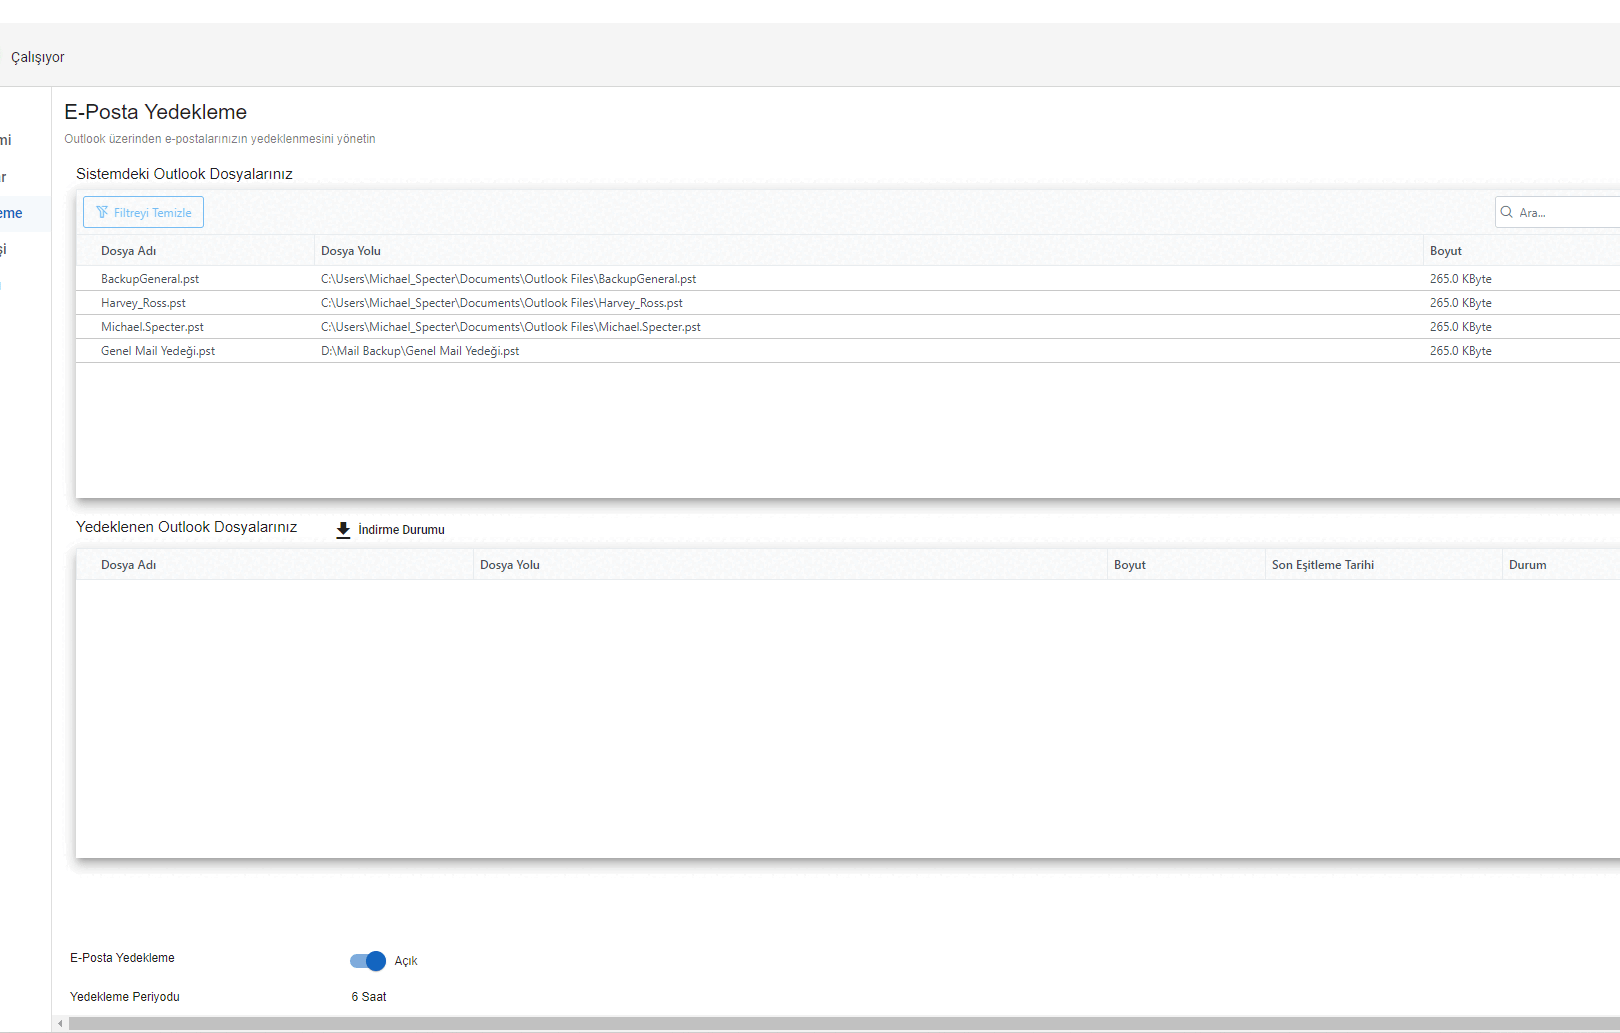Viewport: 1620px width, 1033px height.
Task: Select the Harvey_Ross.pst file row
Action: [x=143, y=303]
